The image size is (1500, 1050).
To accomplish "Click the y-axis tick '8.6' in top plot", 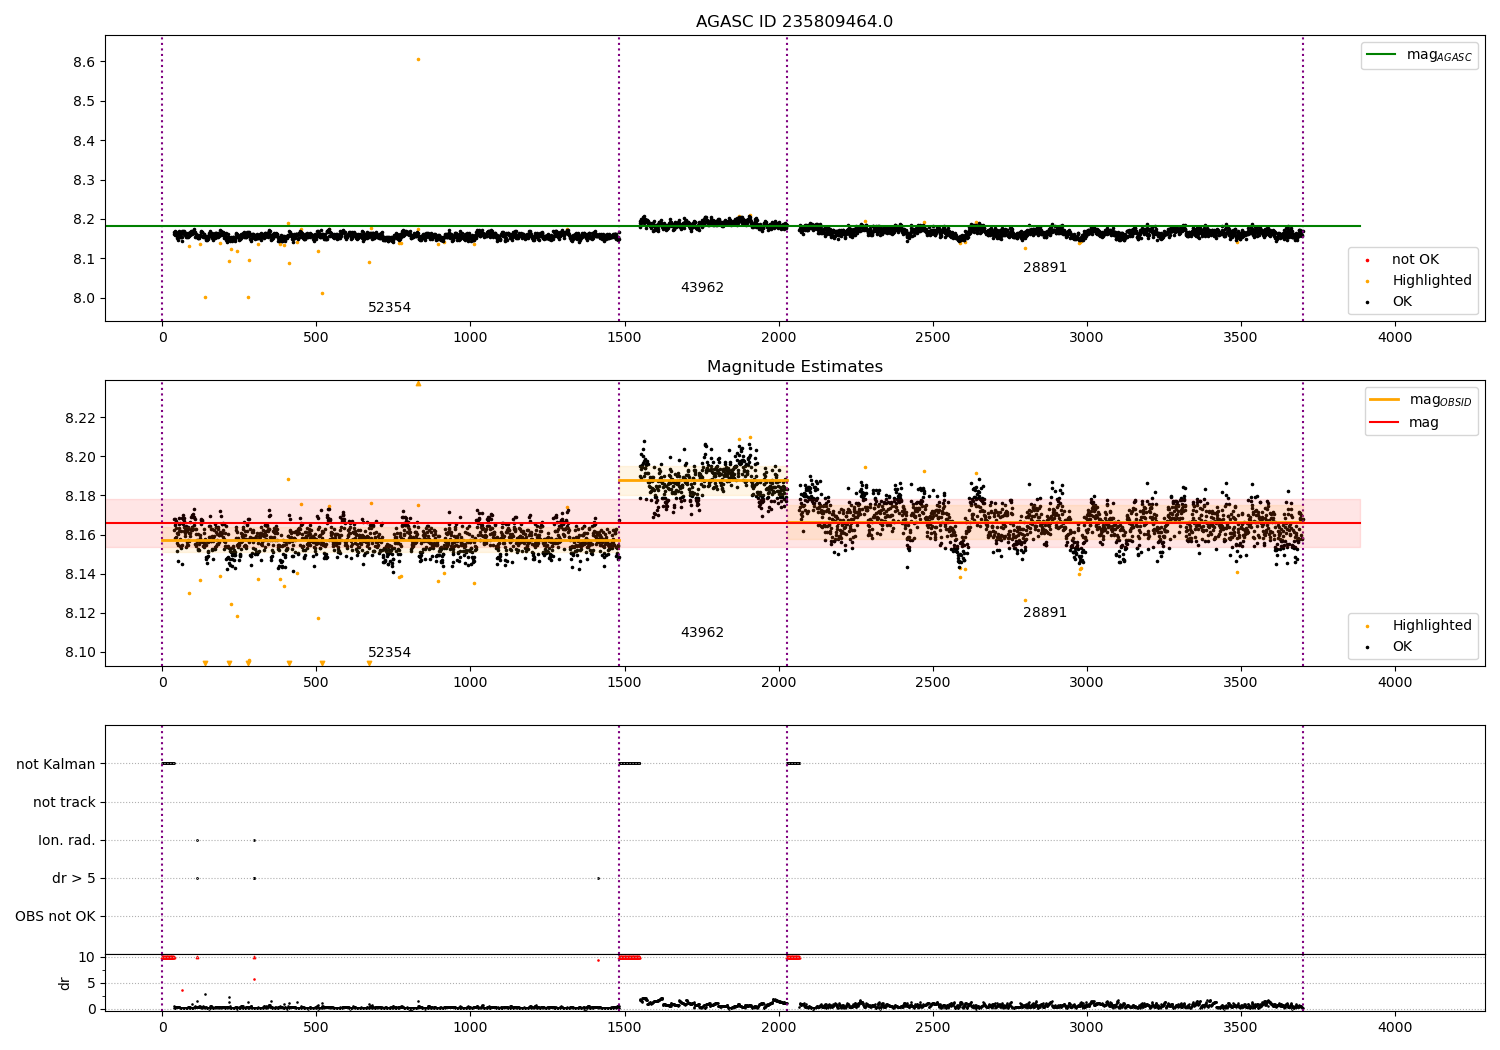I will coord(84,62).
